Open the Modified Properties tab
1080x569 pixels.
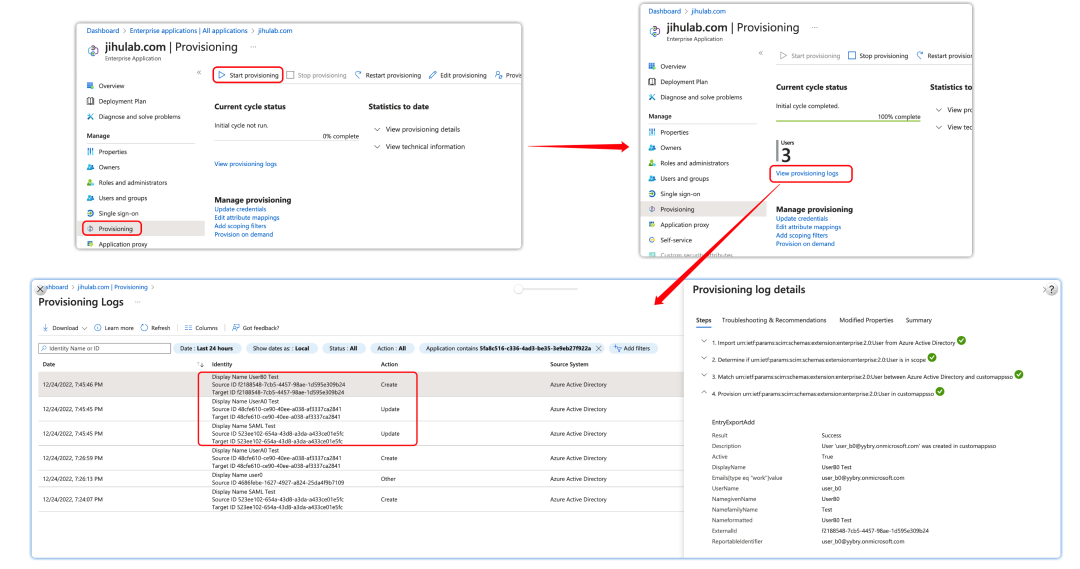tap(866, 320)
